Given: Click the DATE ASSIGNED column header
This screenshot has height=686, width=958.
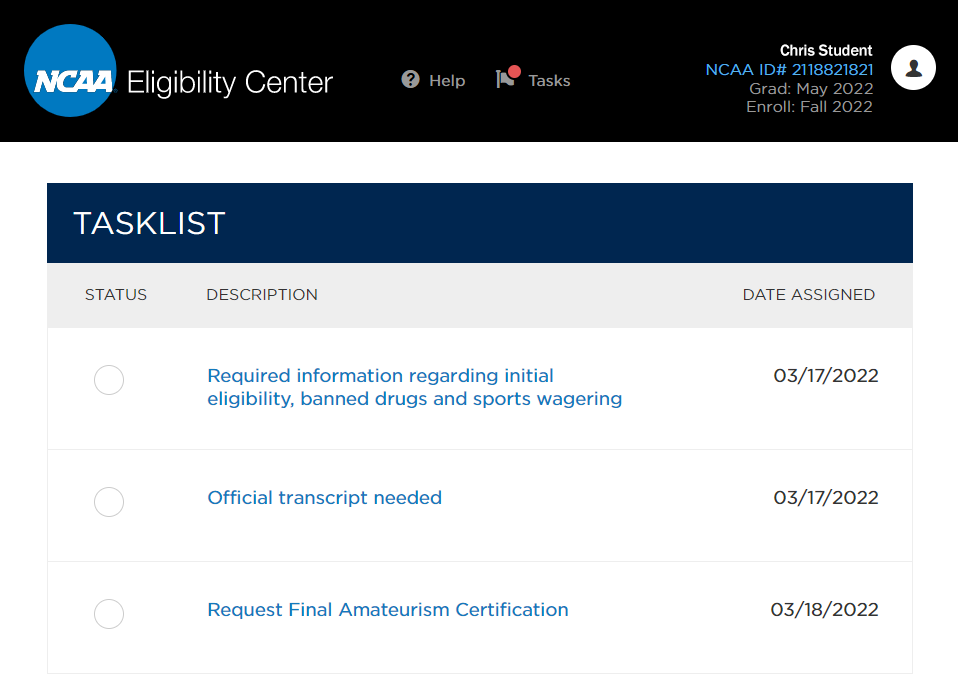Looking at the screenshot, I should (x=808, y=294).
